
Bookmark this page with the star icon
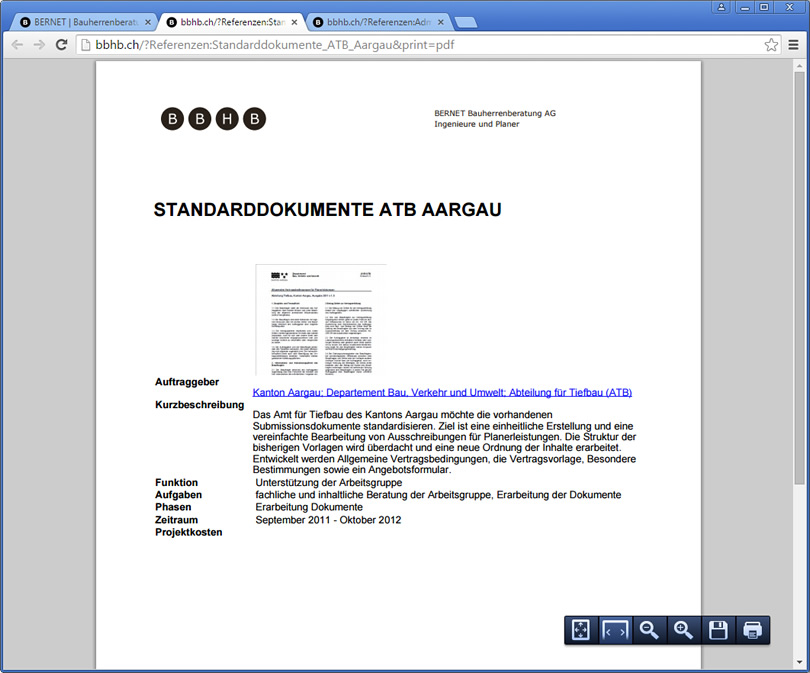coord(771,45)
